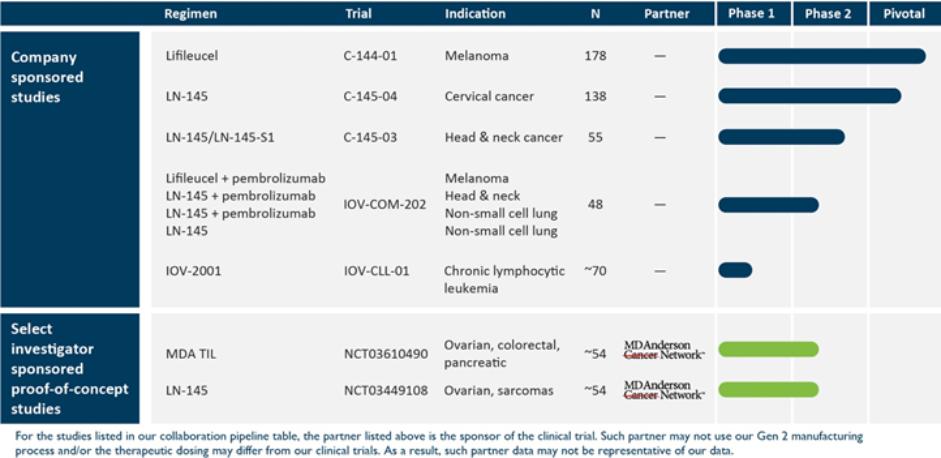Click the short IOV-CLL-01 progress bar

(x=735, y=270)
